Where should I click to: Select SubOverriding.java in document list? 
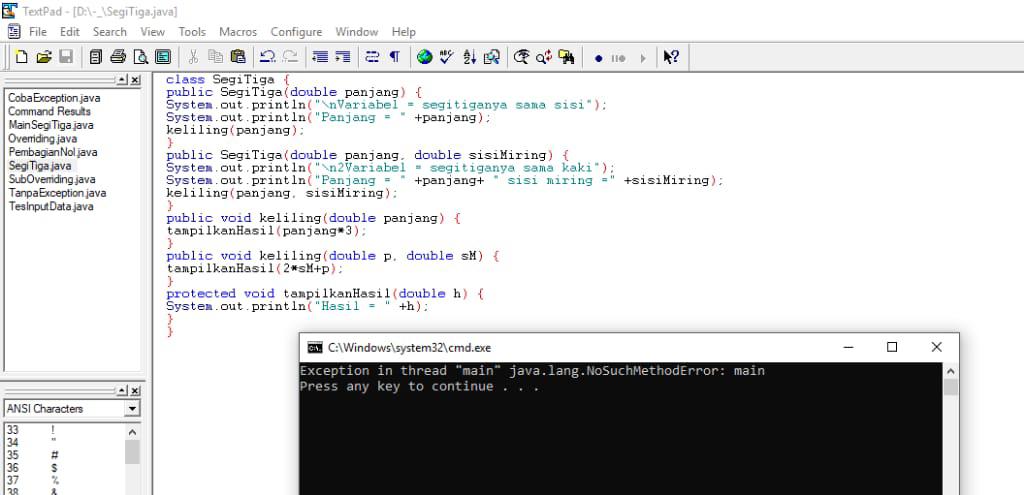(x=52, y=179)
